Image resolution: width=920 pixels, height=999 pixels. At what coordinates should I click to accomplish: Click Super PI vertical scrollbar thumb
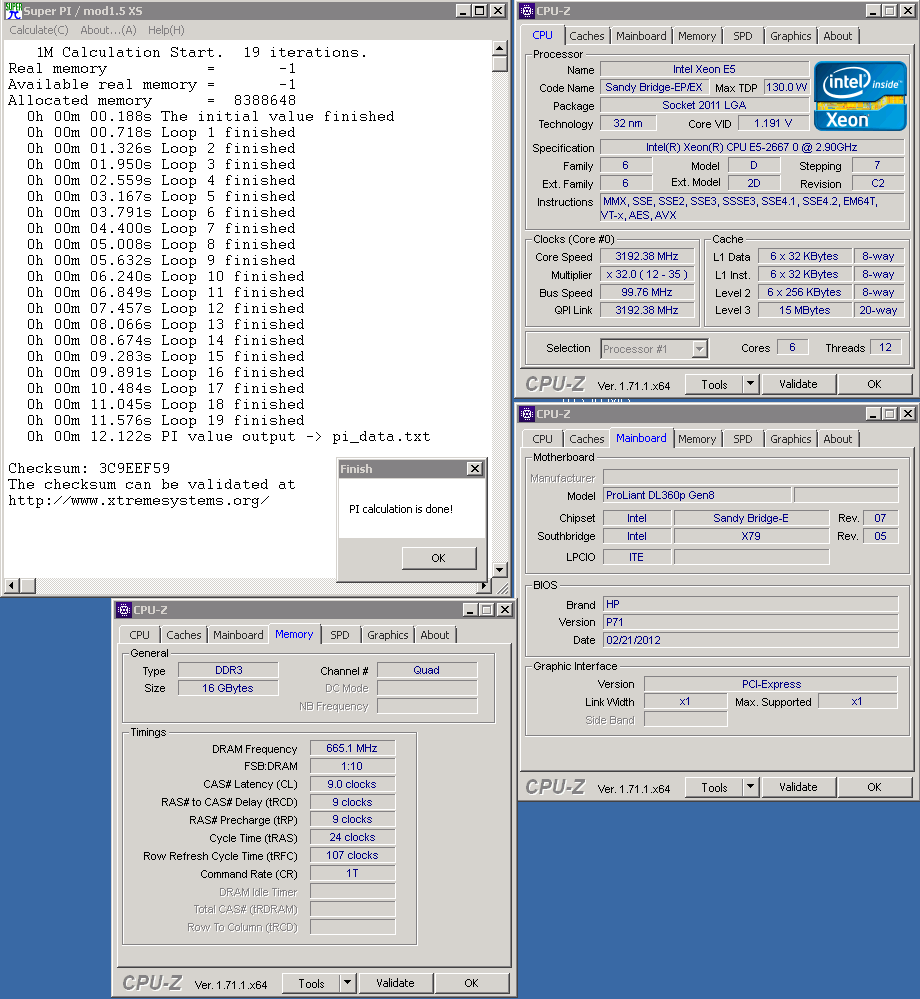[500, 64]
